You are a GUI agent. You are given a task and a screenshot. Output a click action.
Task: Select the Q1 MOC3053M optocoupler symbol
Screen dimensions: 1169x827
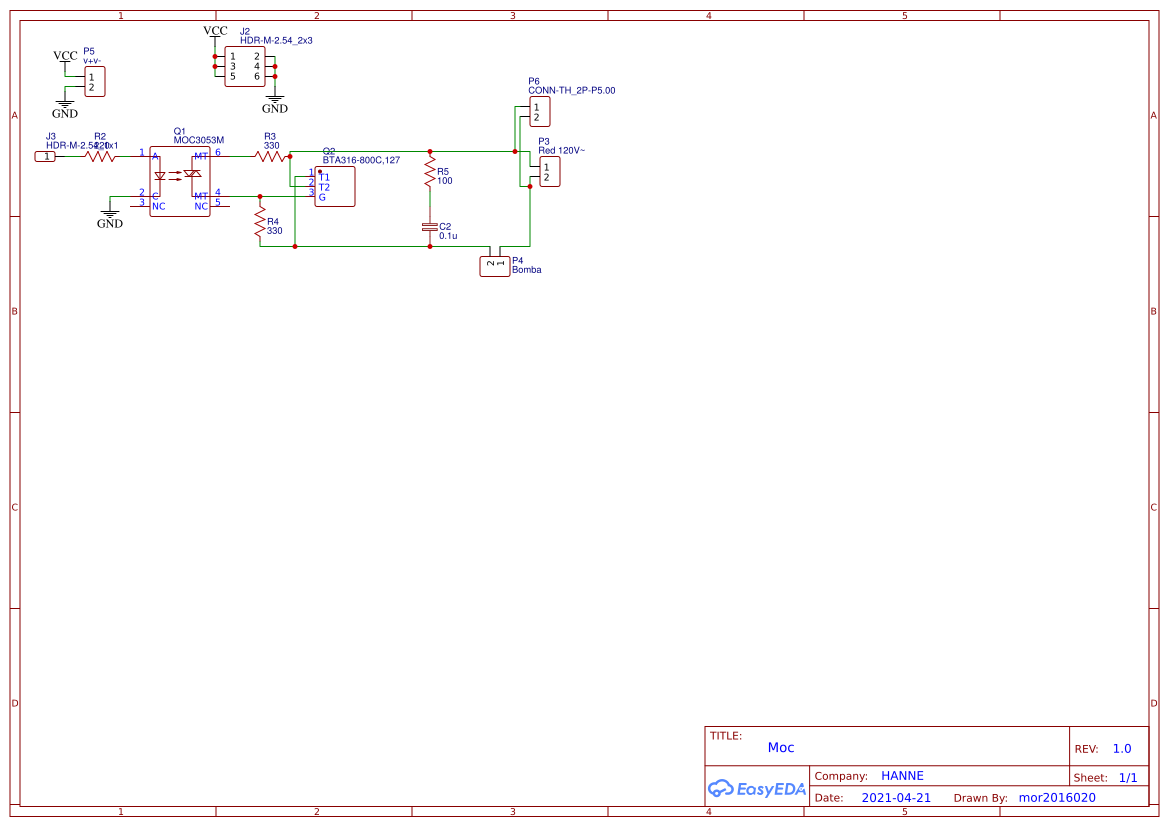pyautogui.click(x=182, y=178)
